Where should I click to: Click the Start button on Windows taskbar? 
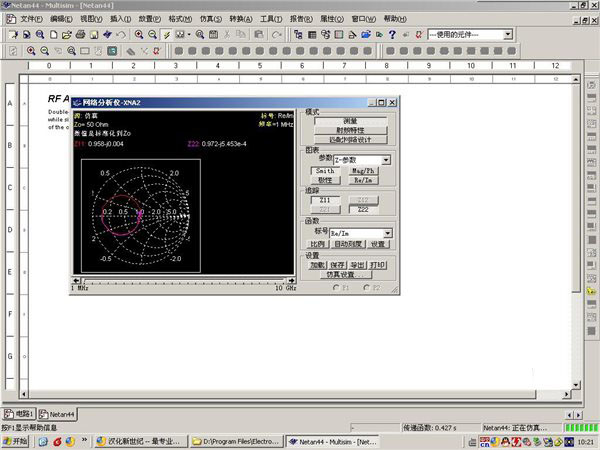click(16, 441)
